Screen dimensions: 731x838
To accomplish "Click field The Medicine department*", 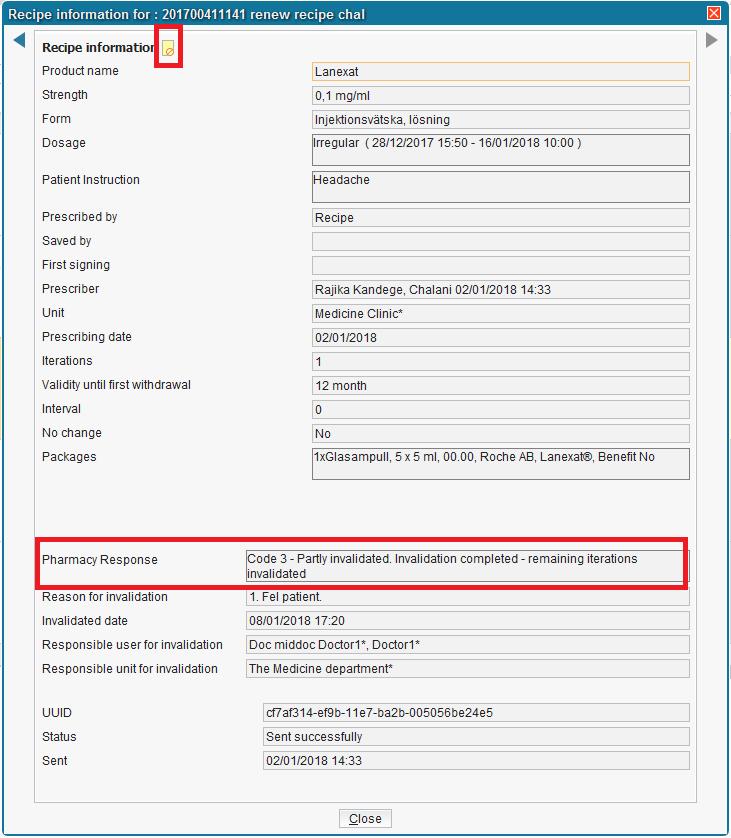I will [x=468, y=669].
